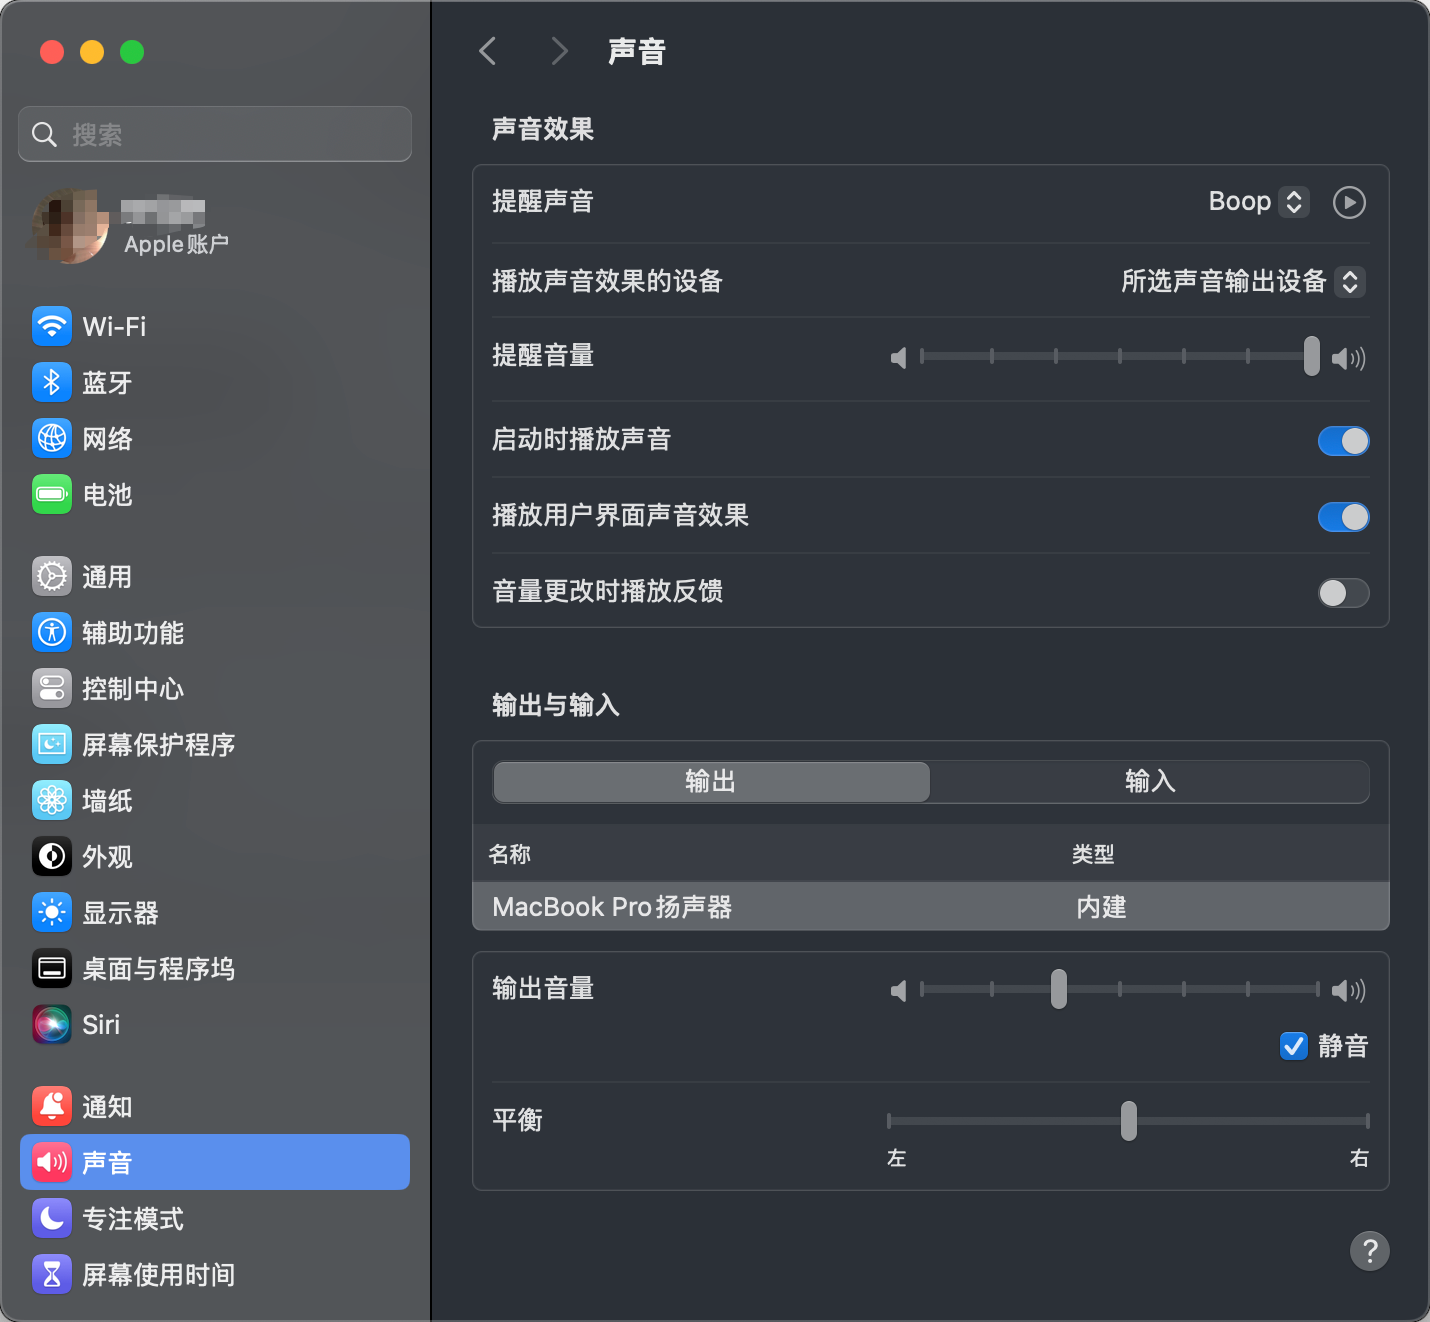The image size is (1430, 1322).
Task: Click the 名称 column header
Action: pos(510,854)
